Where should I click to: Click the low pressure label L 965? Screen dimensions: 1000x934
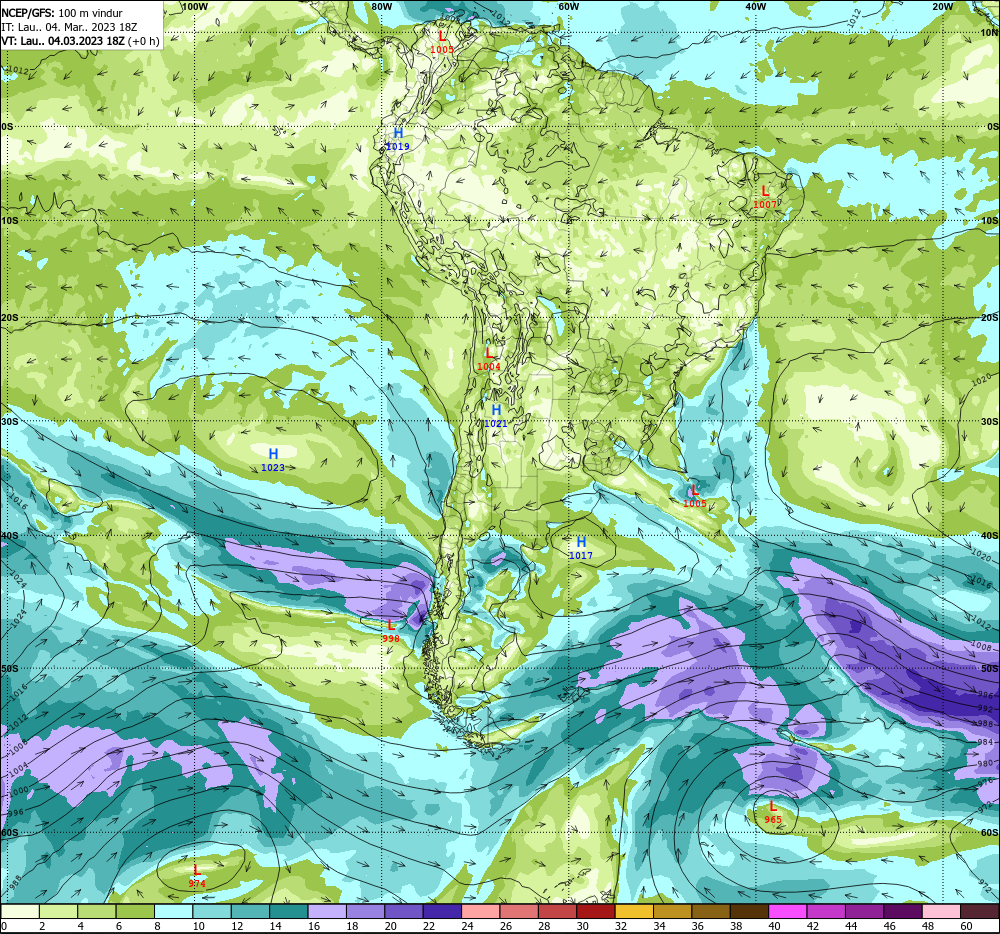[772, 812]
